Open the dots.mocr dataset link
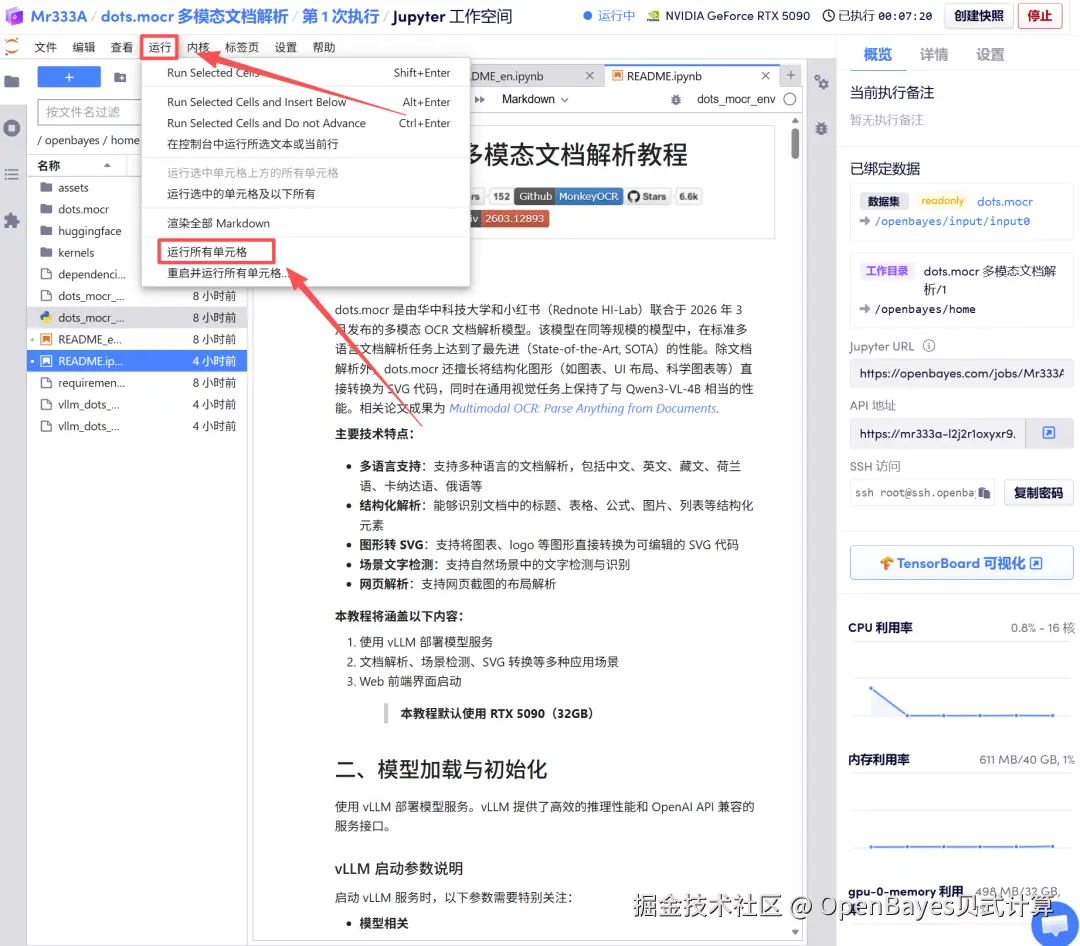Screen dimensions: 1080x946 (x=1004, y=201)
